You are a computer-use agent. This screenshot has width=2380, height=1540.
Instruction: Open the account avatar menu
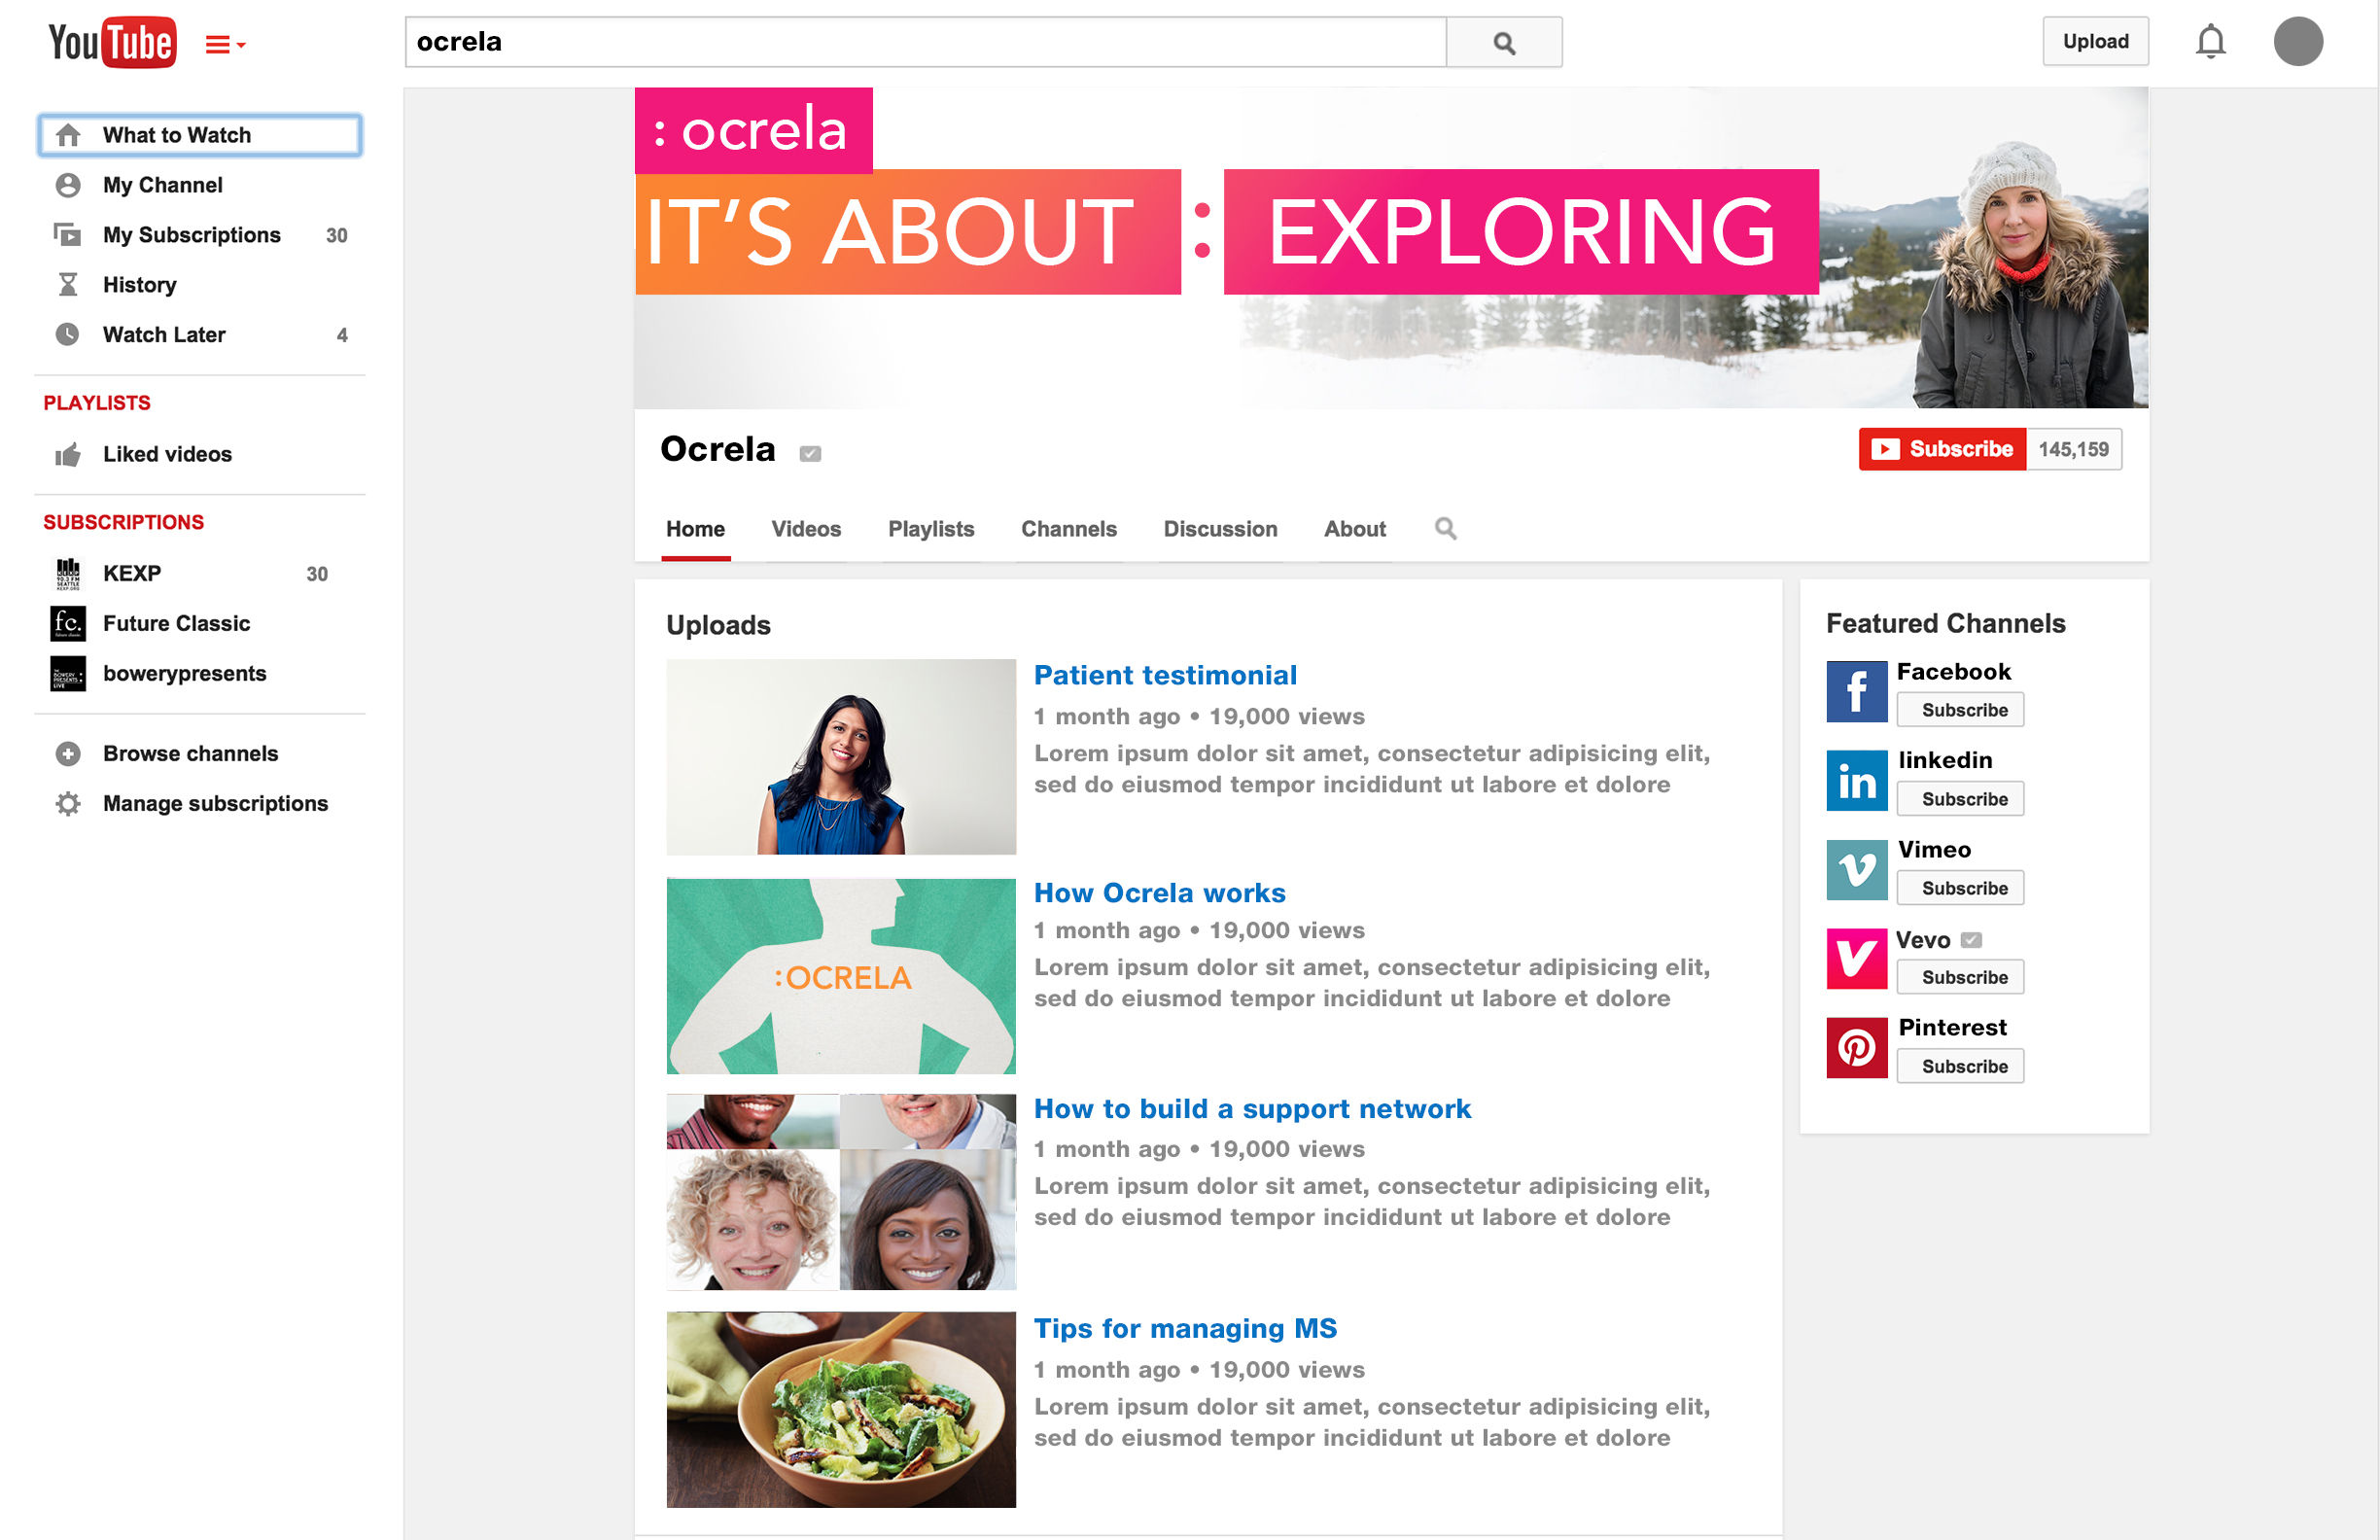tap(2298, 42)
